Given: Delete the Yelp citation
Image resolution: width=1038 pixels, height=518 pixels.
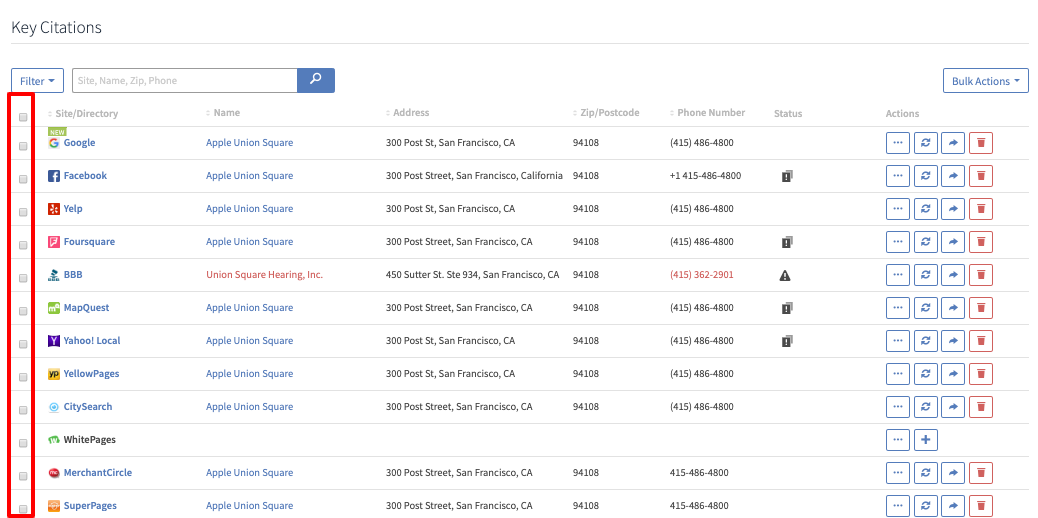Looking at the screenshot, I should tap(981, 209).
